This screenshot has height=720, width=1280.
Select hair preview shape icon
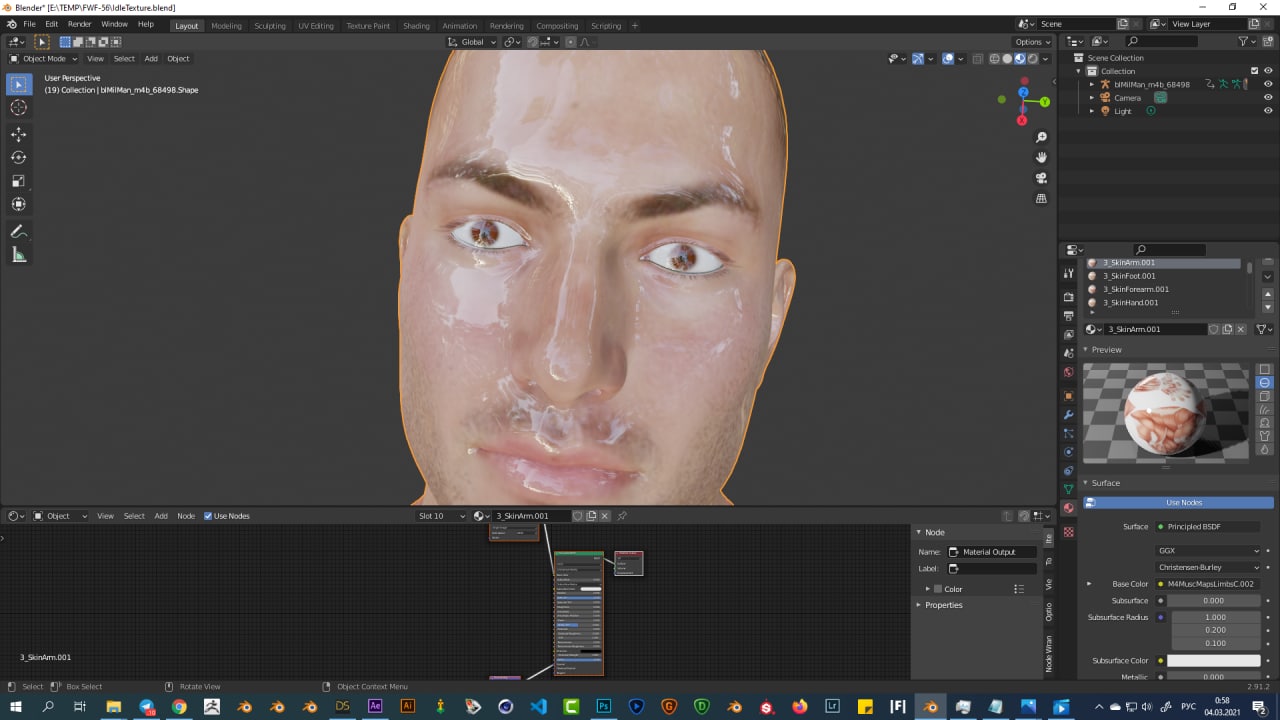click(1264, 409)
